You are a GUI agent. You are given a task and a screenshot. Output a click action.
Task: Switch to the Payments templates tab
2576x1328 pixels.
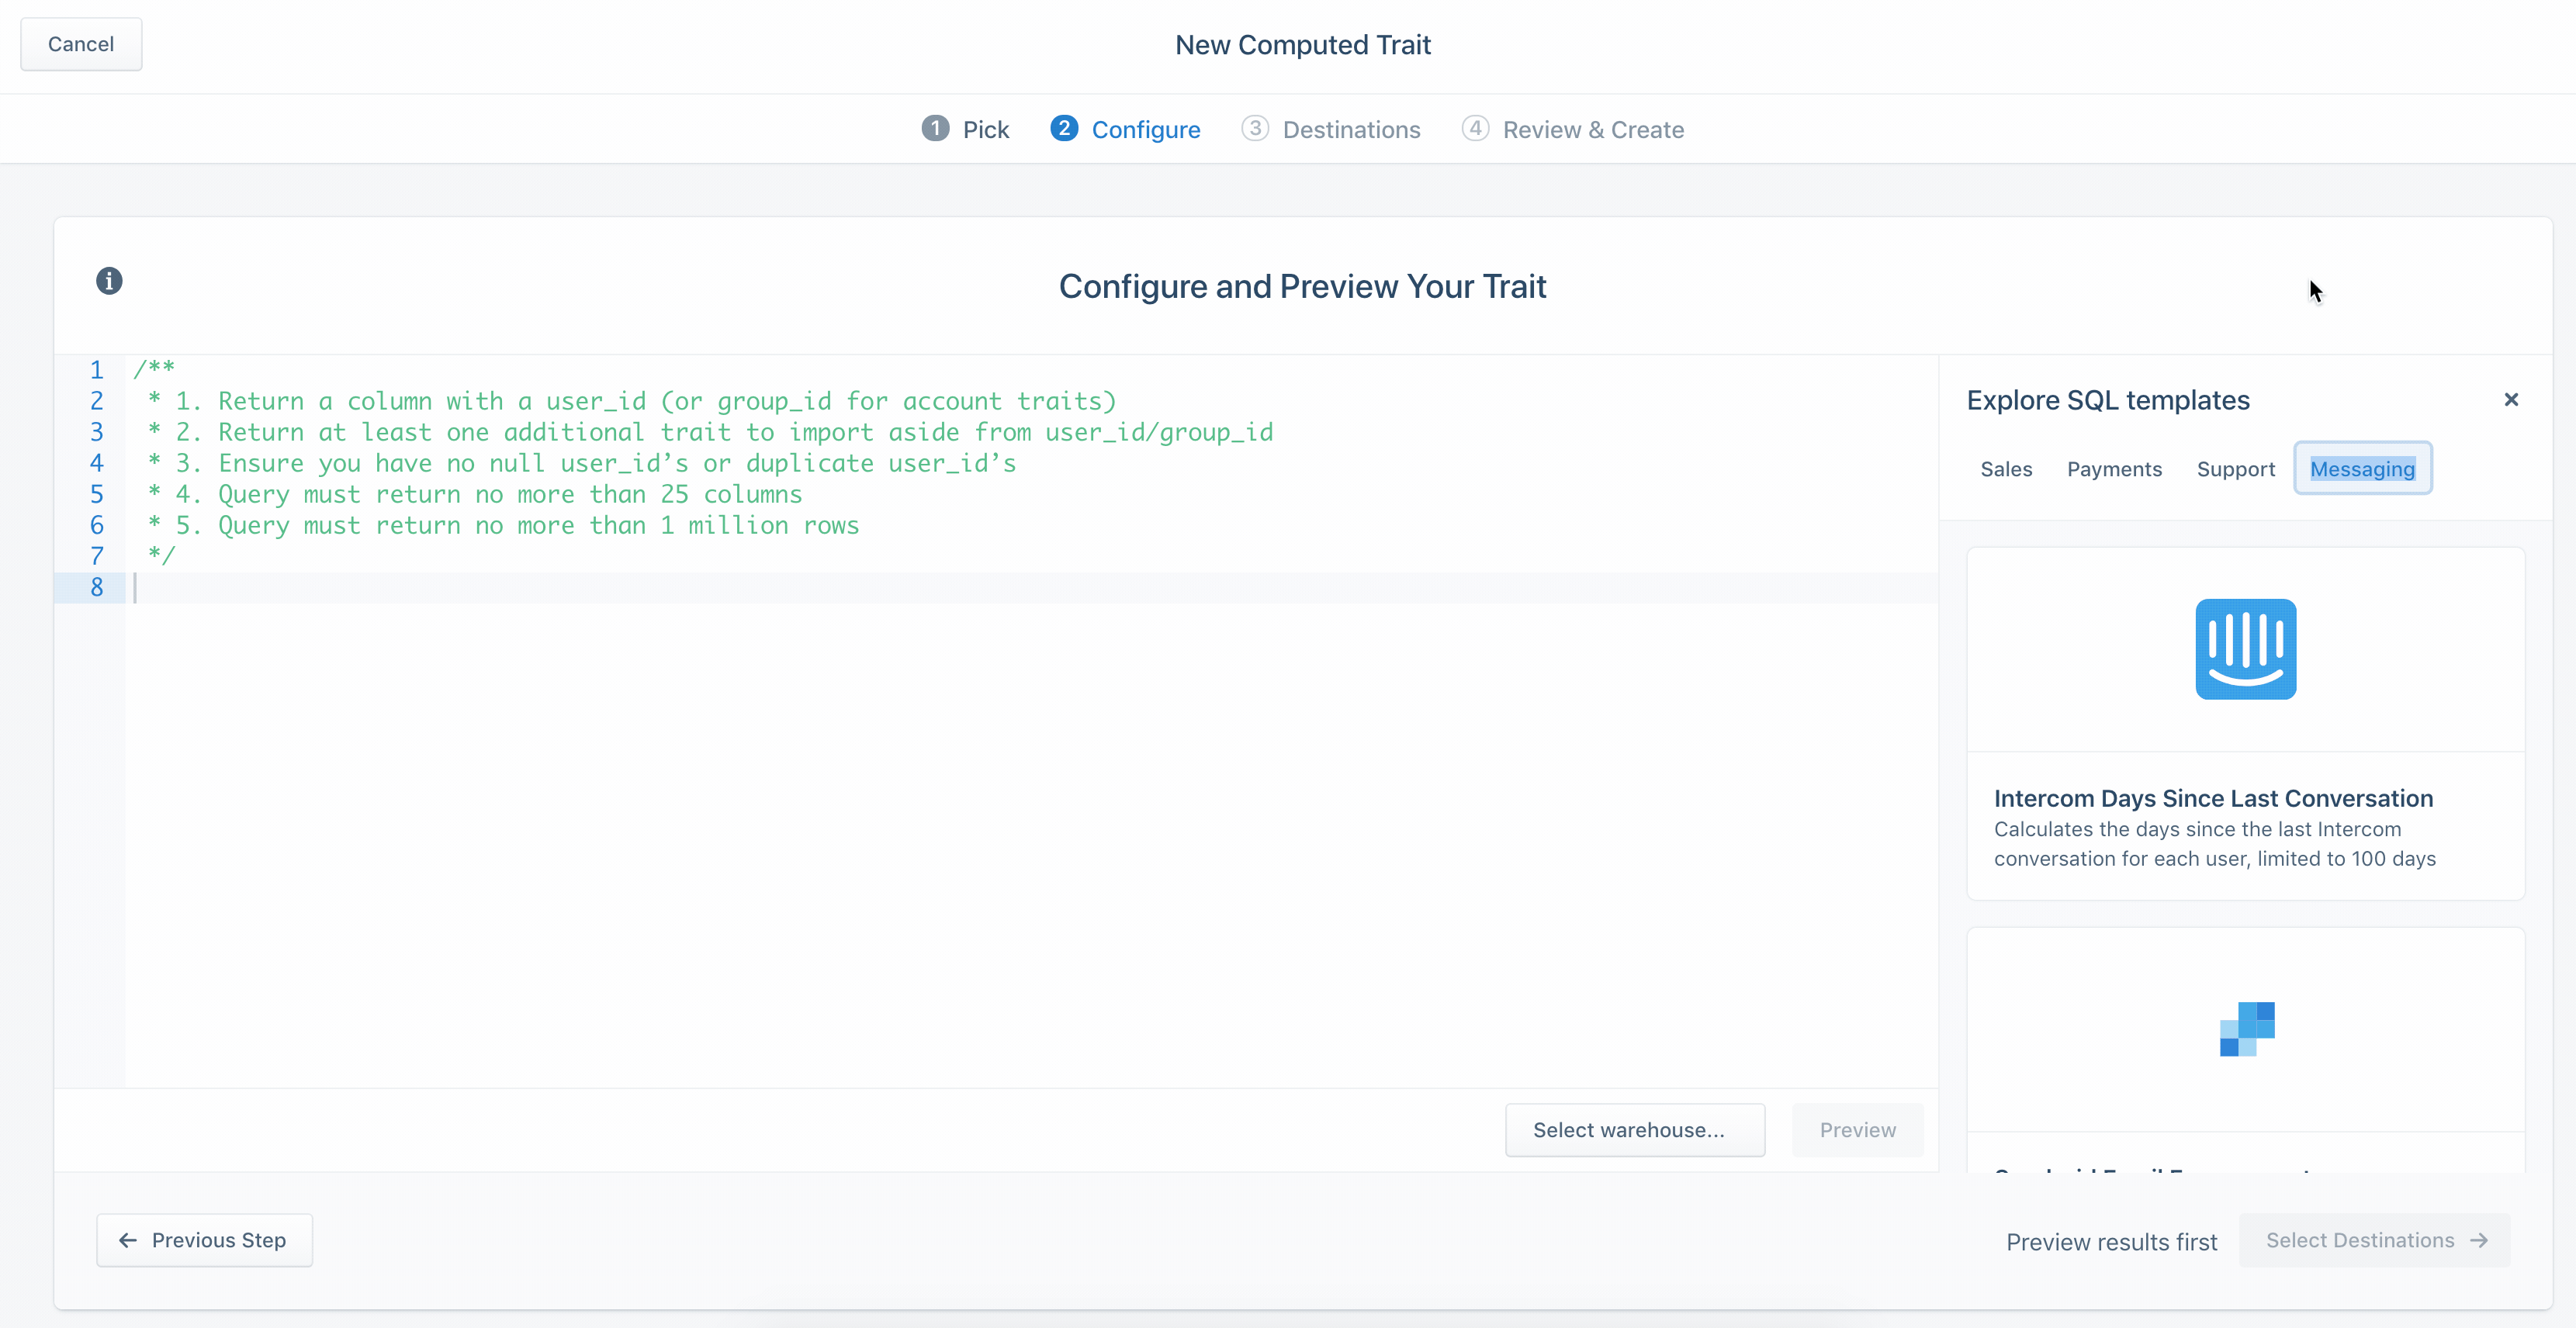(x=2114, y=469)
